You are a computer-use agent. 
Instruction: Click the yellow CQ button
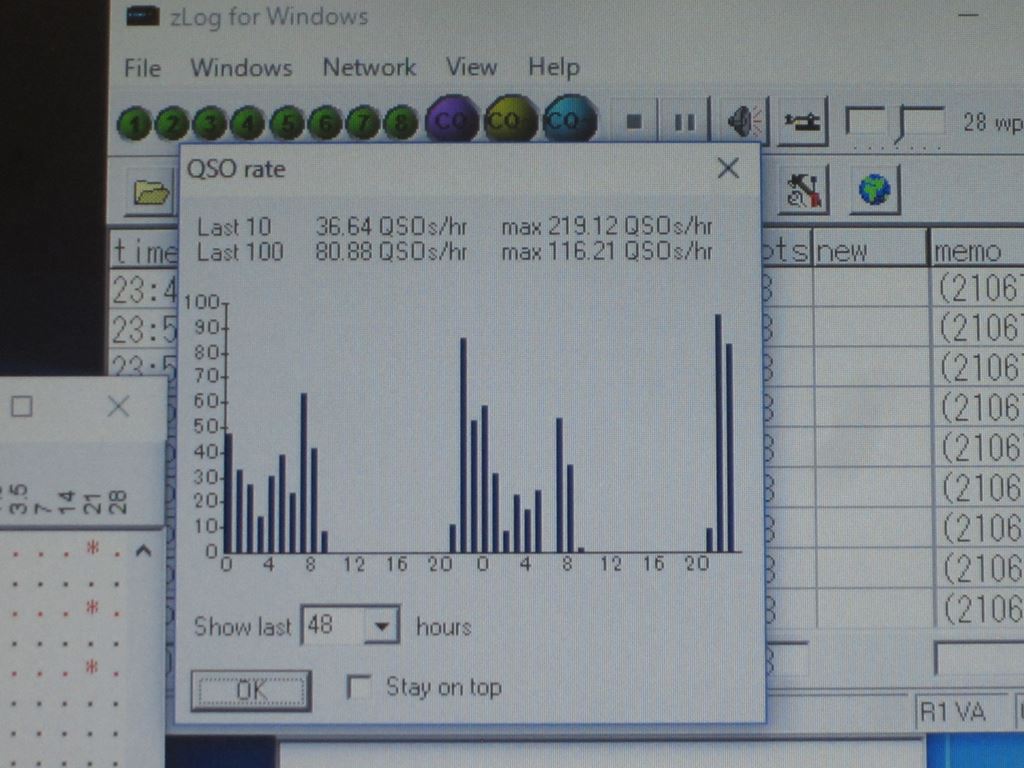coord(510,120)
